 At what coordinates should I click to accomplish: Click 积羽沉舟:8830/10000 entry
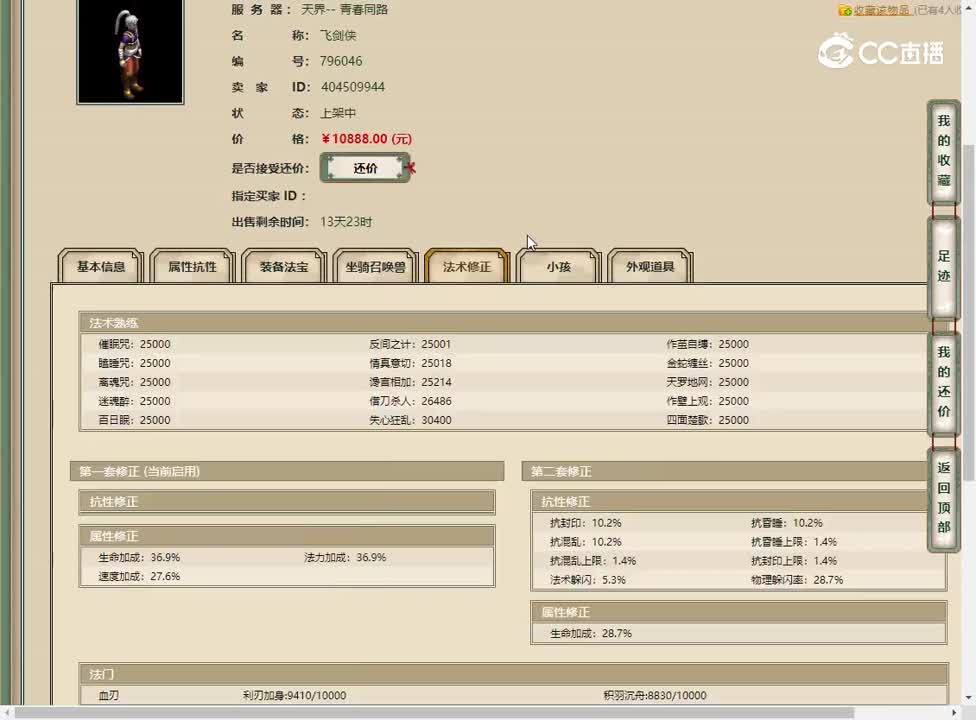click(654, 696)
